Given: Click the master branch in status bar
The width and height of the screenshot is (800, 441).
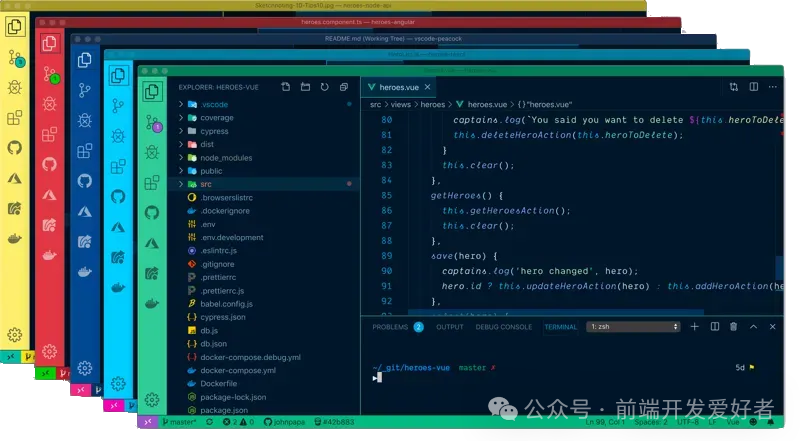Looking at the screenshot, I should [182, 423].
